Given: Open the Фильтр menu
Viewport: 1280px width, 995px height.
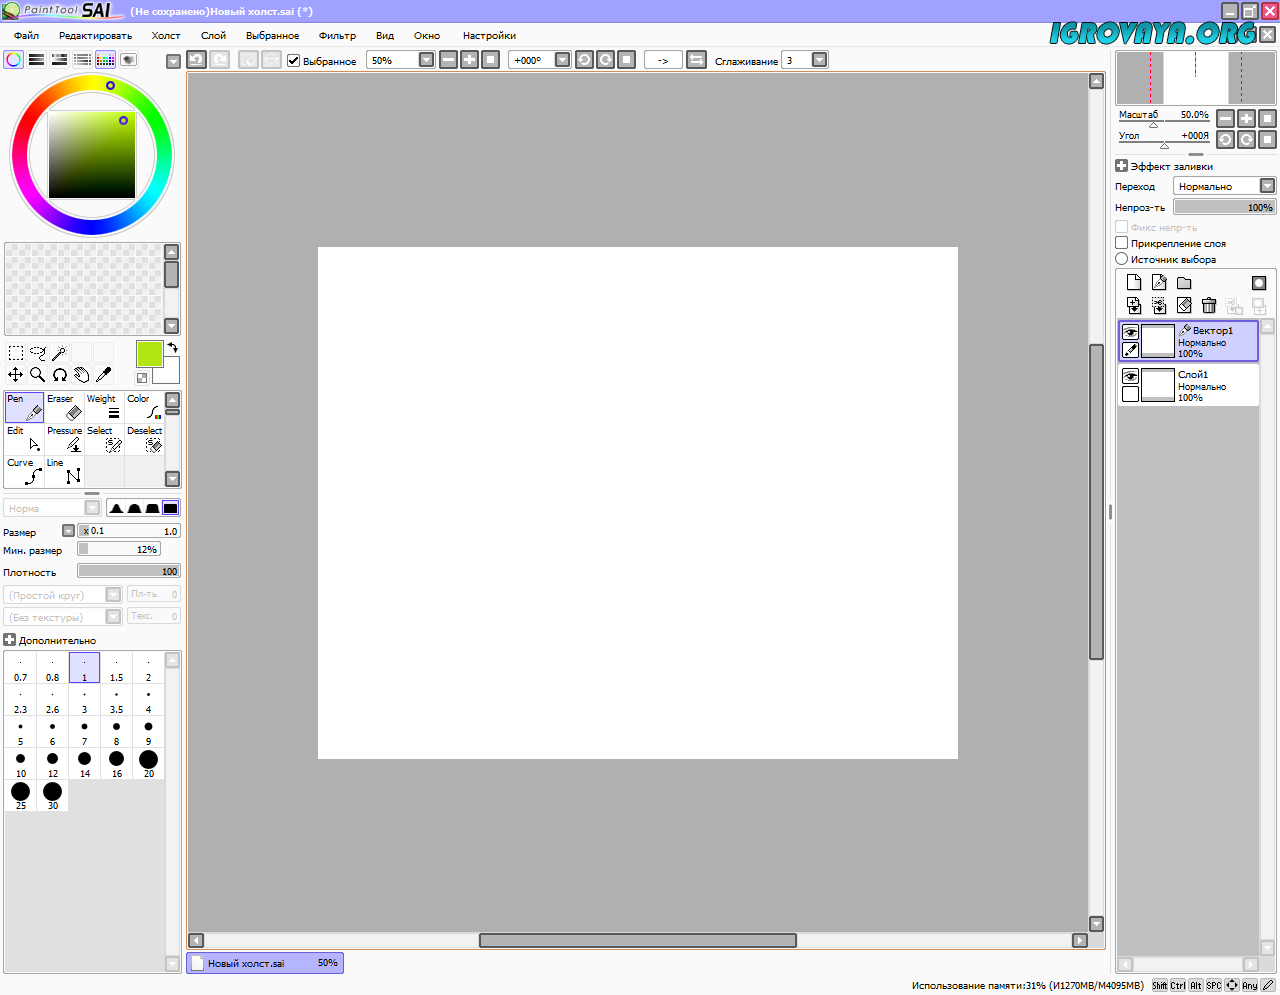Looking at the screenshot, I should tap(337, 35).
